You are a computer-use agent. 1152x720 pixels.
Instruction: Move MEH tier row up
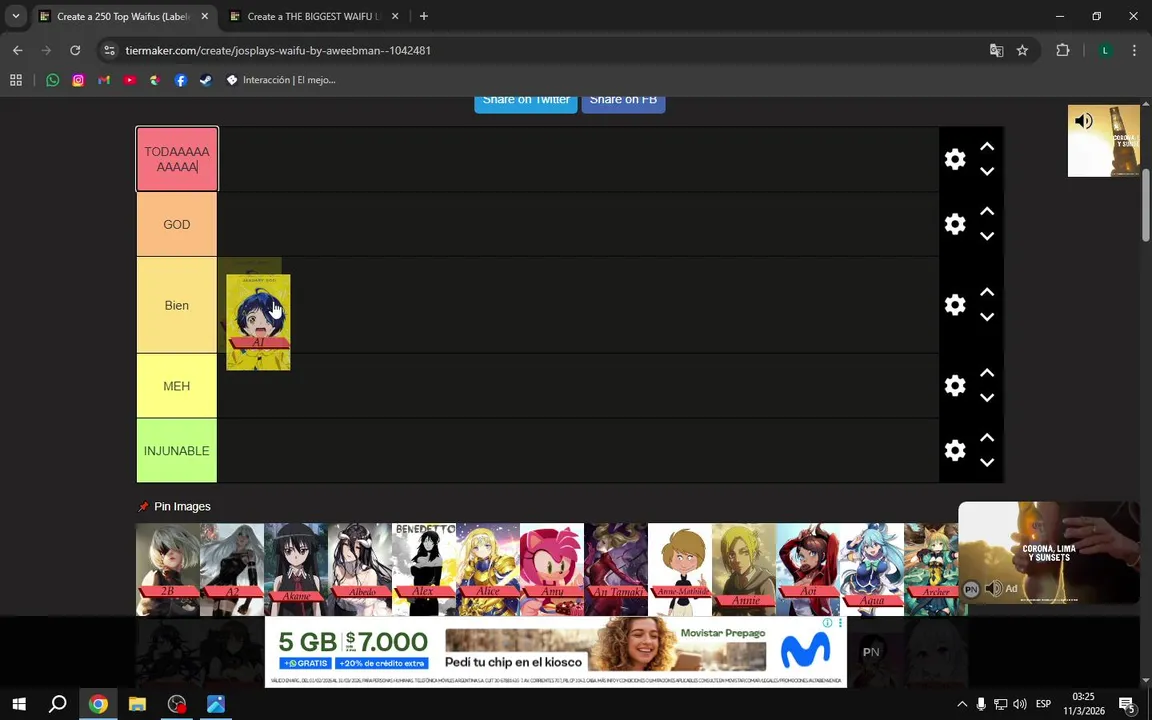(x=987, y=373)
